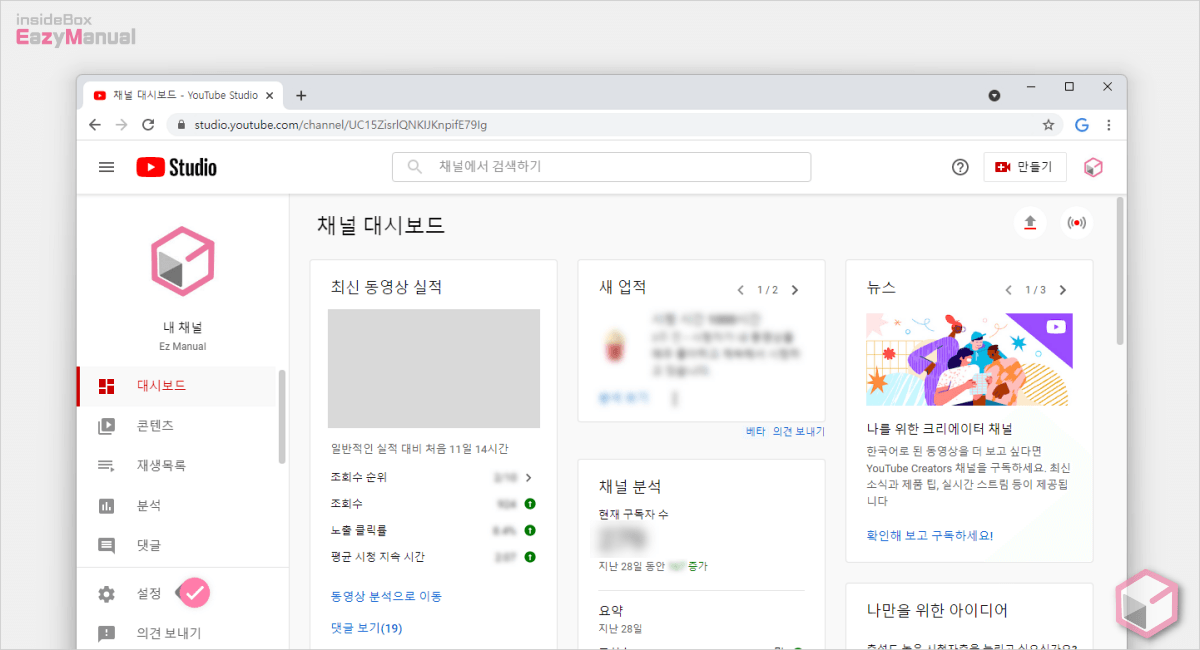The width and height of the screenshot is (1200, 650).
Task: Go to next 새 업적 card
Action: click(x=795, y=290)
